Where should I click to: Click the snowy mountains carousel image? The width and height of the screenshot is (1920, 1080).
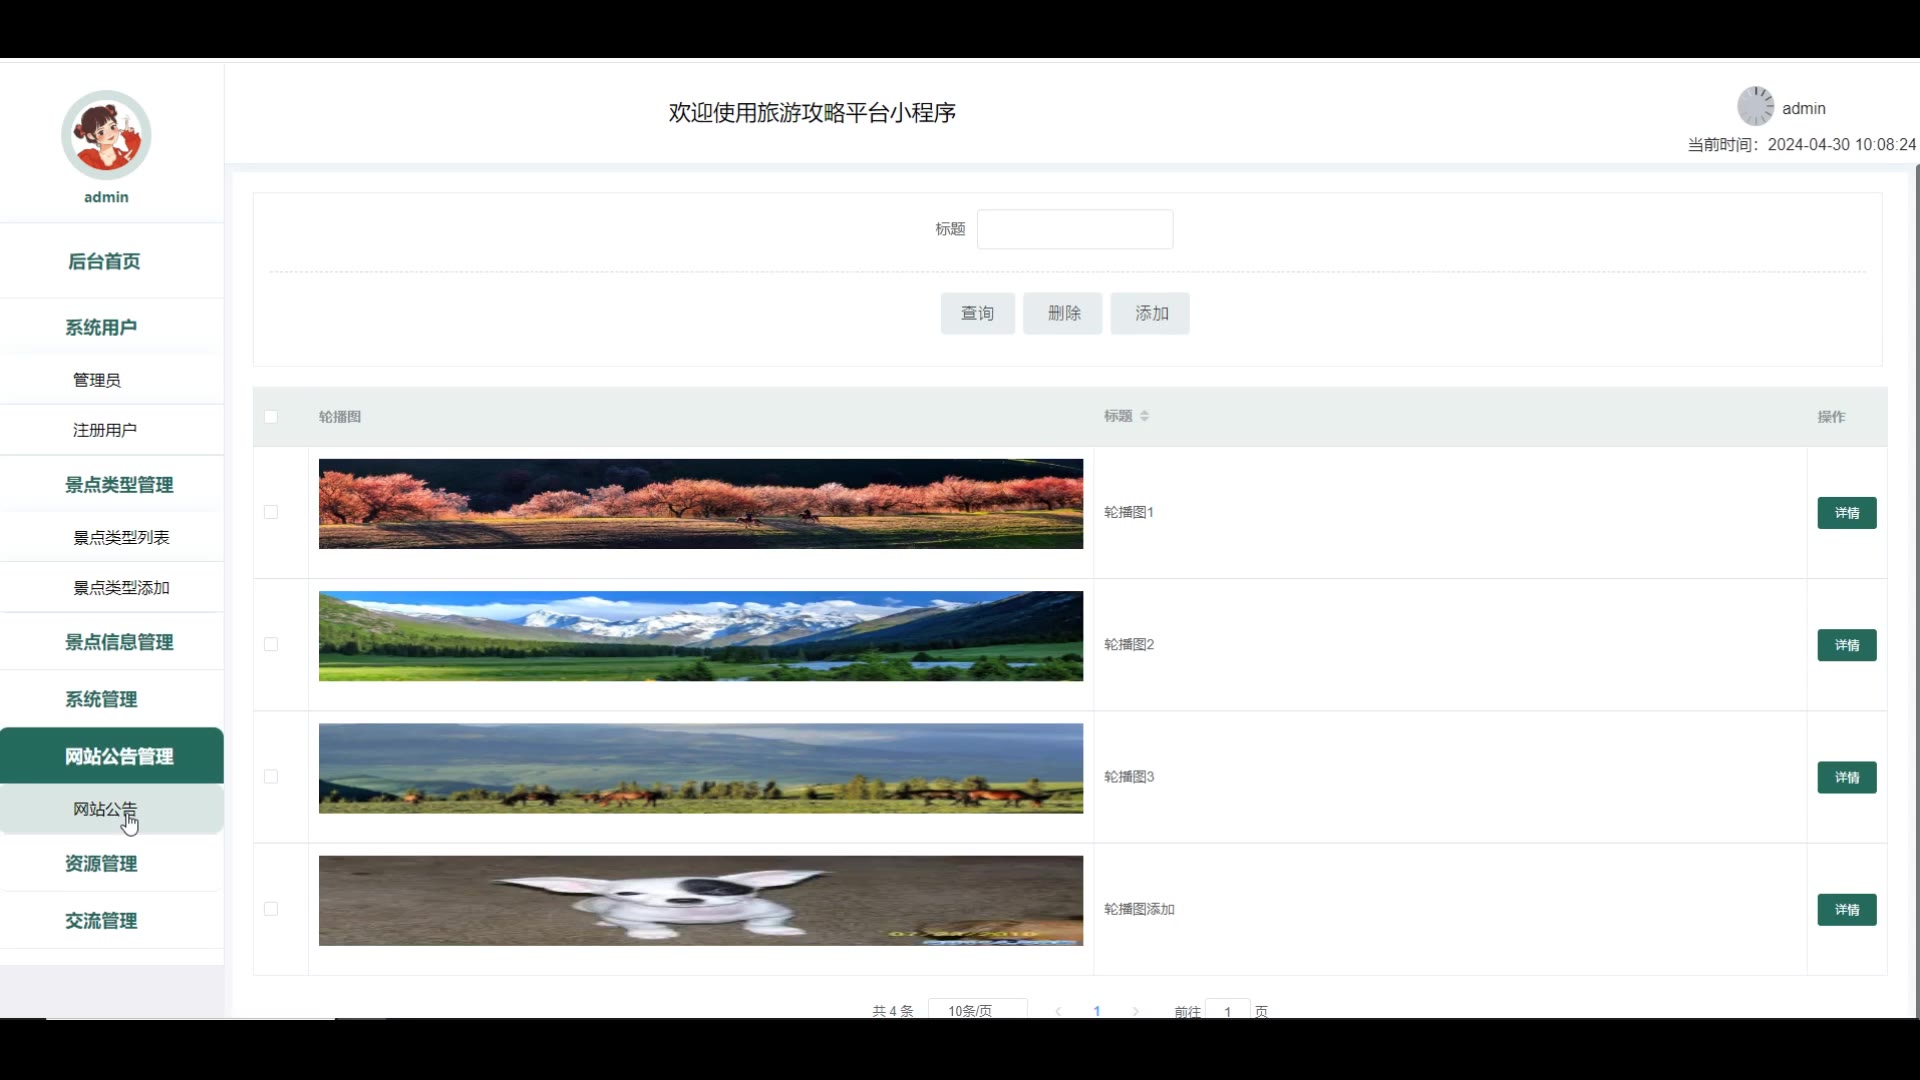click(701, 636)
